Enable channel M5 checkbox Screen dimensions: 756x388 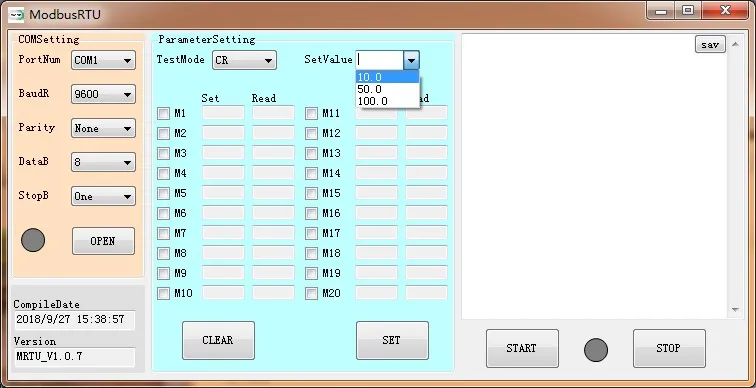(x=163, y=194)
